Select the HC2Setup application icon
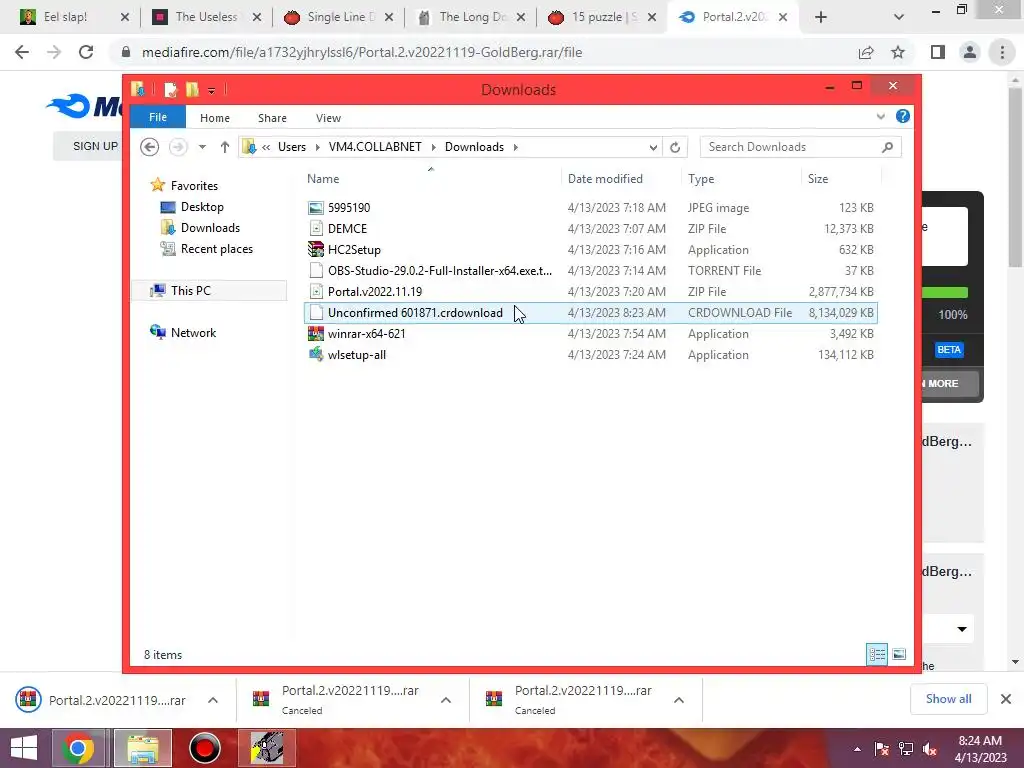 (x=316, y=249)
